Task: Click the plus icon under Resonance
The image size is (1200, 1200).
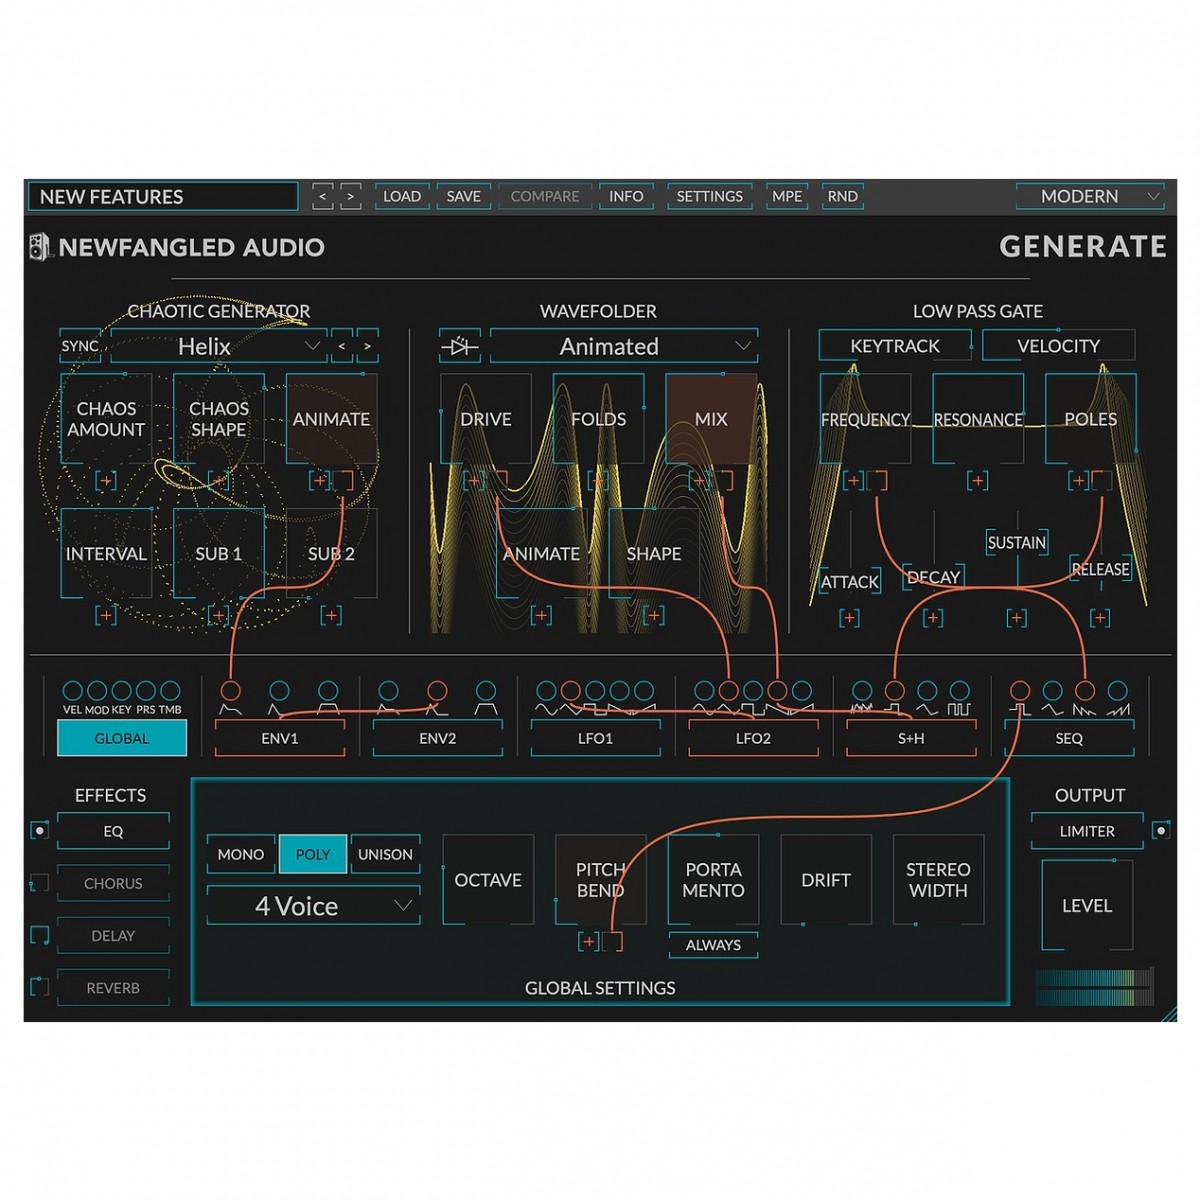Action: (977, 481)
